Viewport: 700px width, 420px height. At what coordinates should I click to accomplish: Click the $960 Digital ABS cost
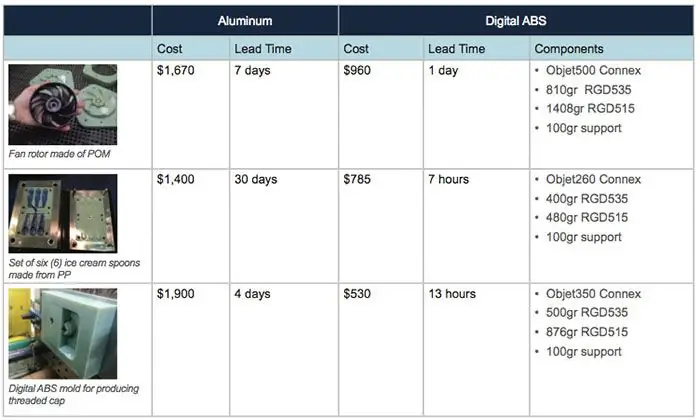pyautogui.click(x=357, y=71)
